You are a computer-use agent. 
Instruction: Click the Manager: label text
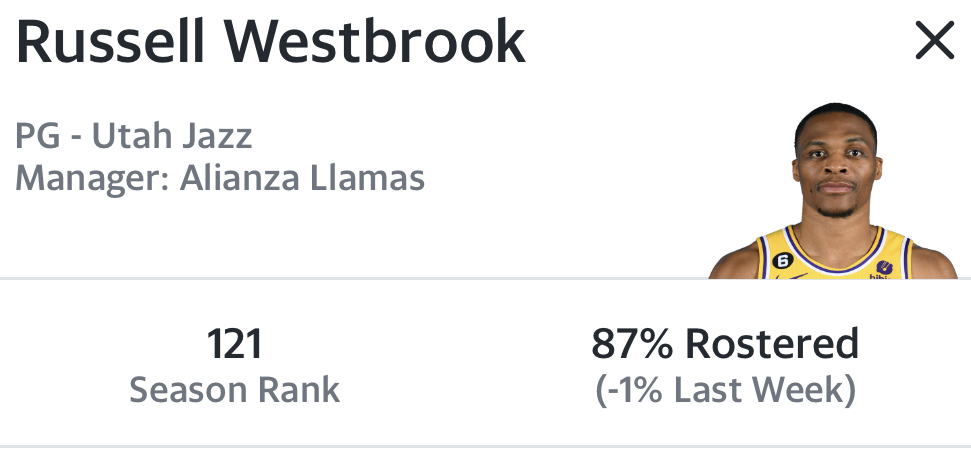click(92, 179)
